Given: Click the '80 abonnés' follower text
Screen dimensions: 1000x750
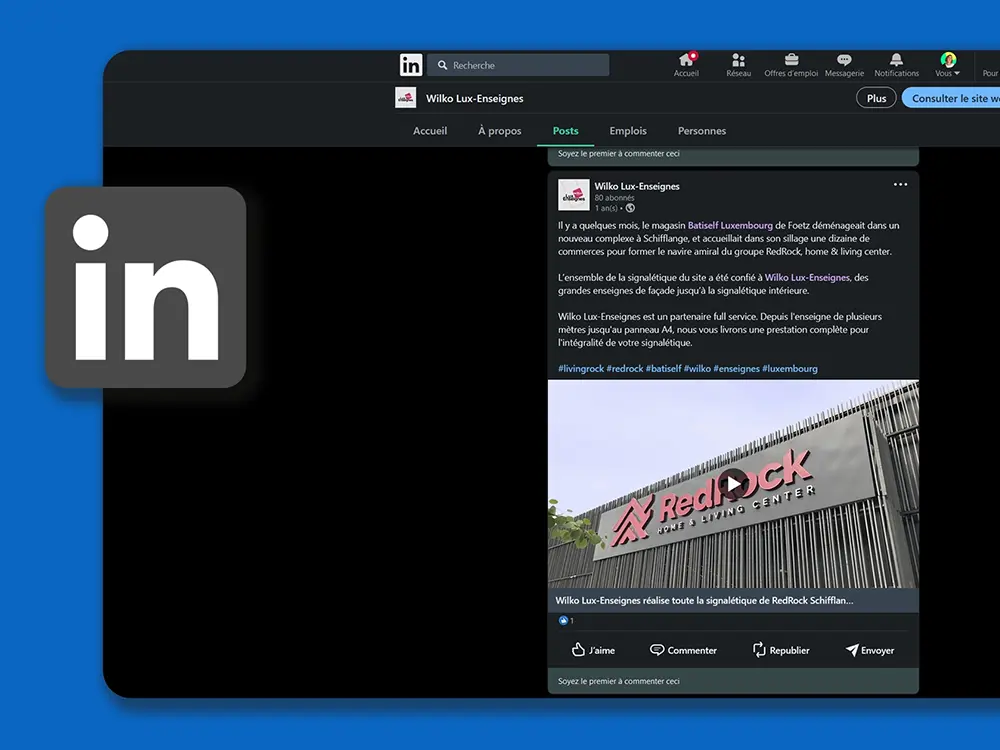Looking at the screenshot, I should 614,198.
